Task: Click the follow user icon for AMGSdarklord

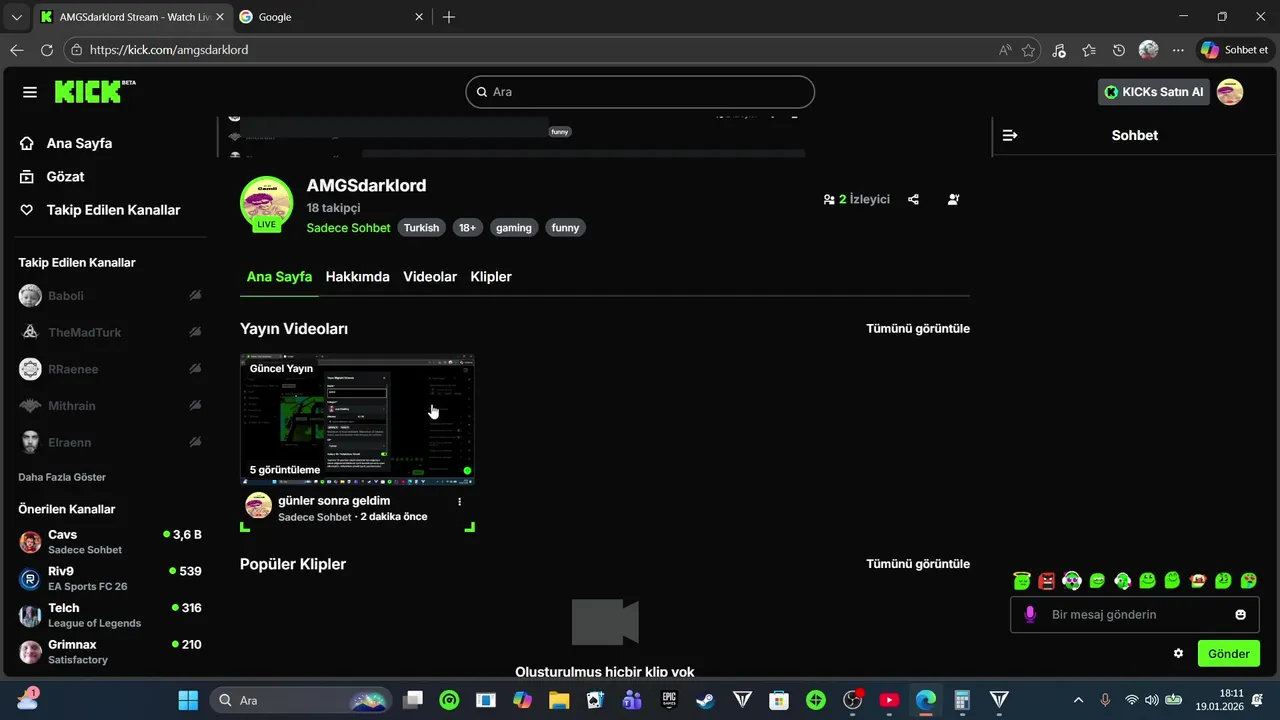Action: (x=953, y=199)
